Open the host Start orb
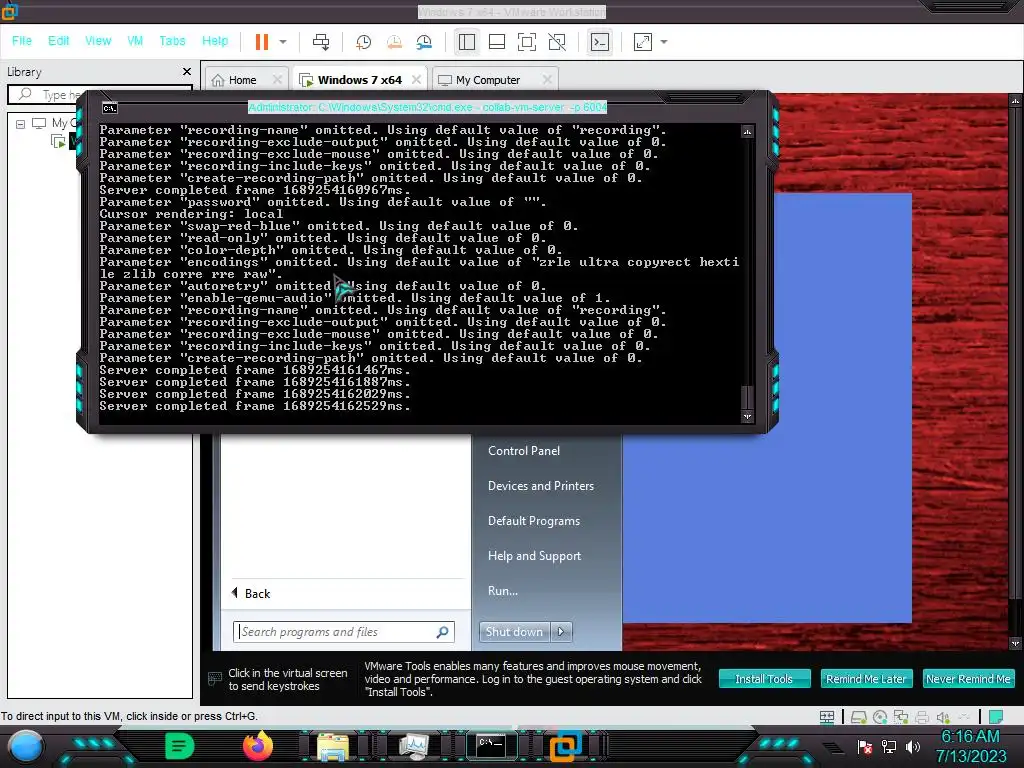Image resolution: width=1024 pixels, height=768 pixels. point(25,746)
